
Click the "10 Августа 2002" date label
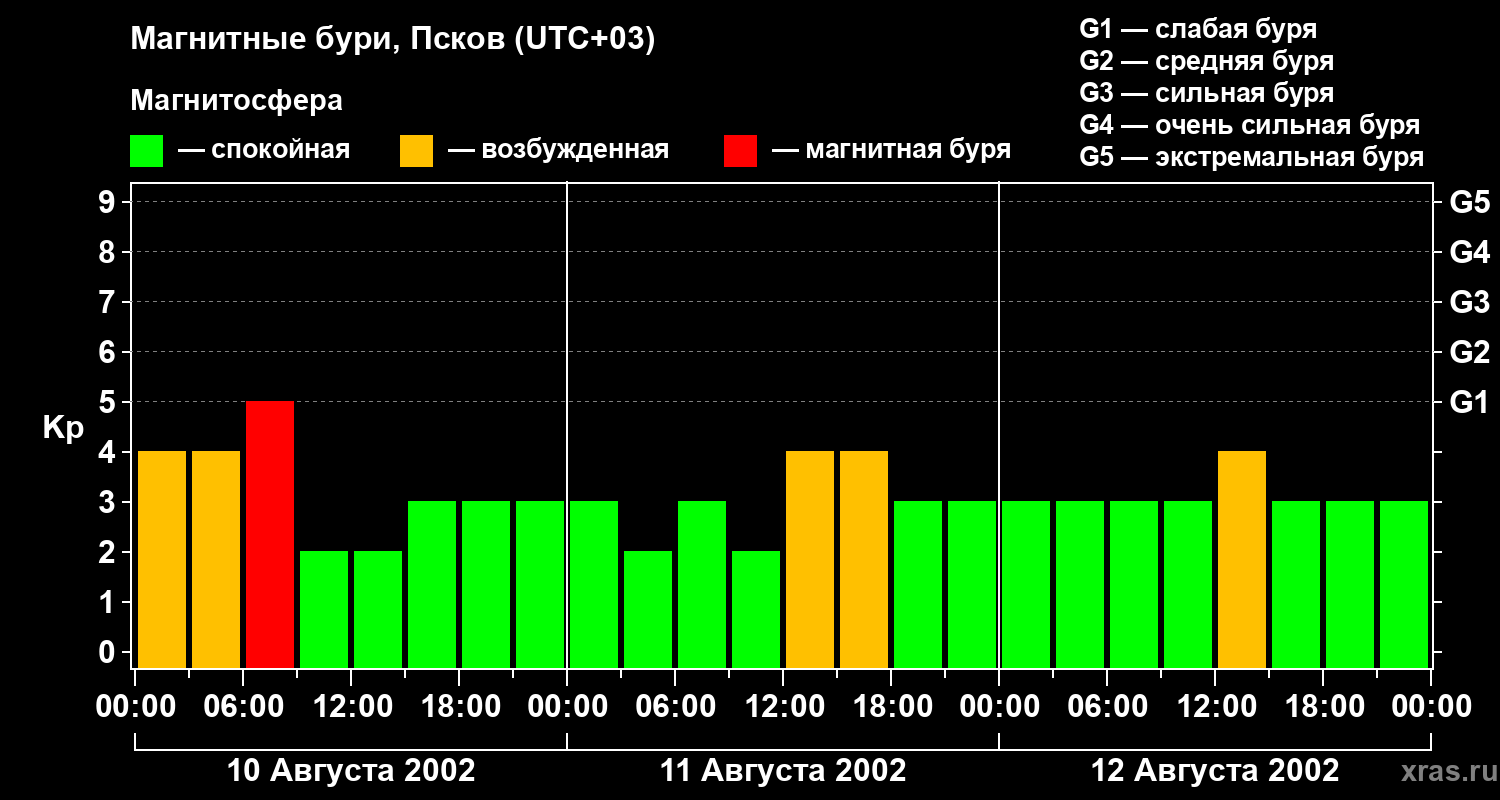tap(351, 771)
